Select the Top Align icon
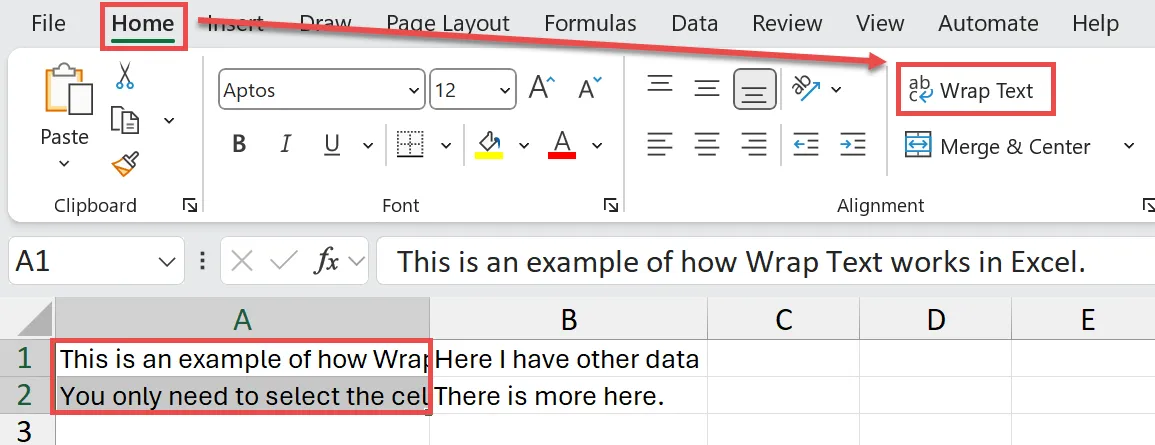This screenshot has height=445, width=1155. (x=660, y=85)
